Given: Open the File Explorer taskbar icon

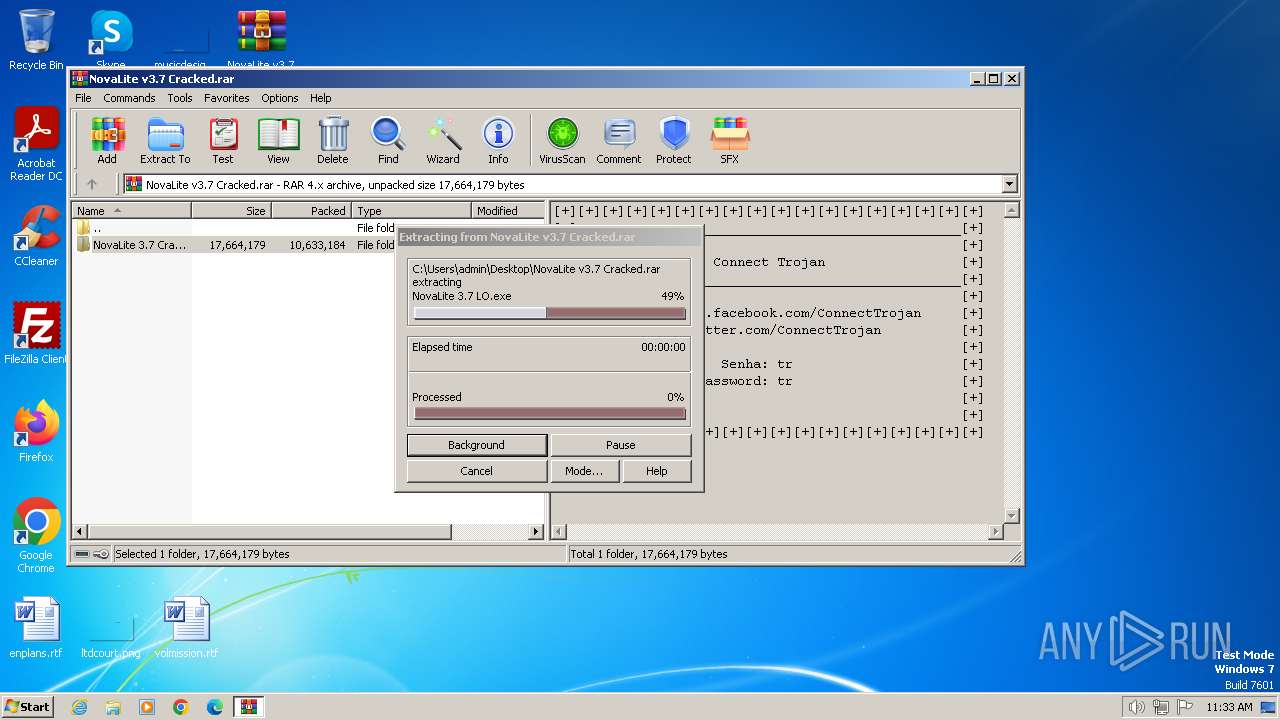Looking at the screenshot, I should (x=113, y=707).
